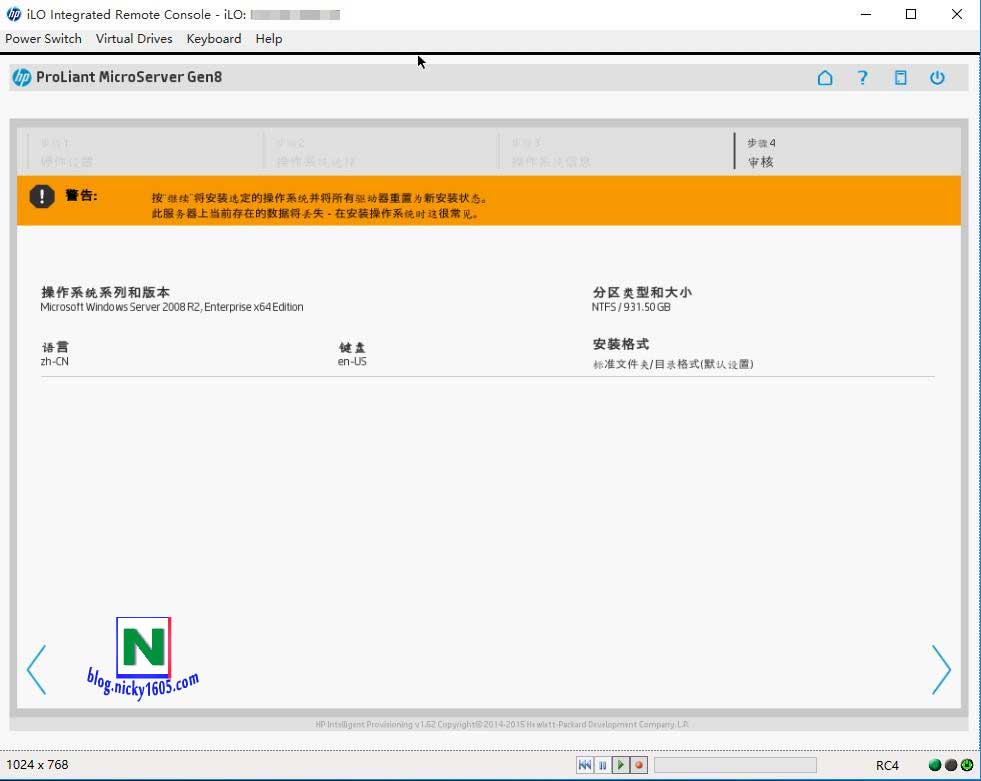Click the ProLiant MicroServer Gen8 title
The image size is (981, 781).
click(x=129, y=77)
